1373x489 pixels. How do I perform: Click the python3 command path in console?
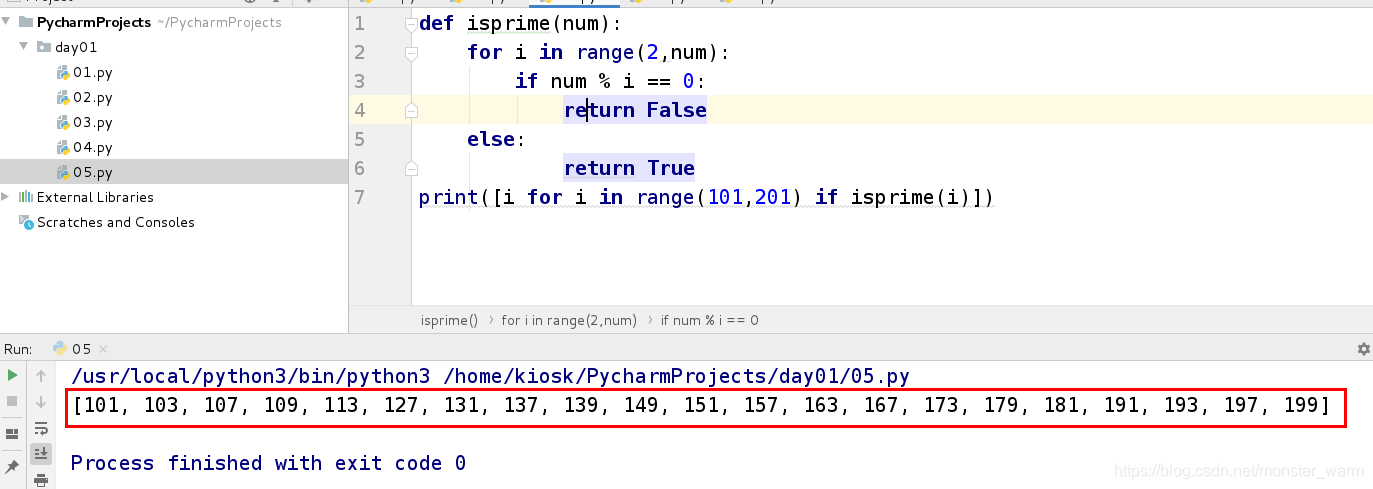[490, 376]
